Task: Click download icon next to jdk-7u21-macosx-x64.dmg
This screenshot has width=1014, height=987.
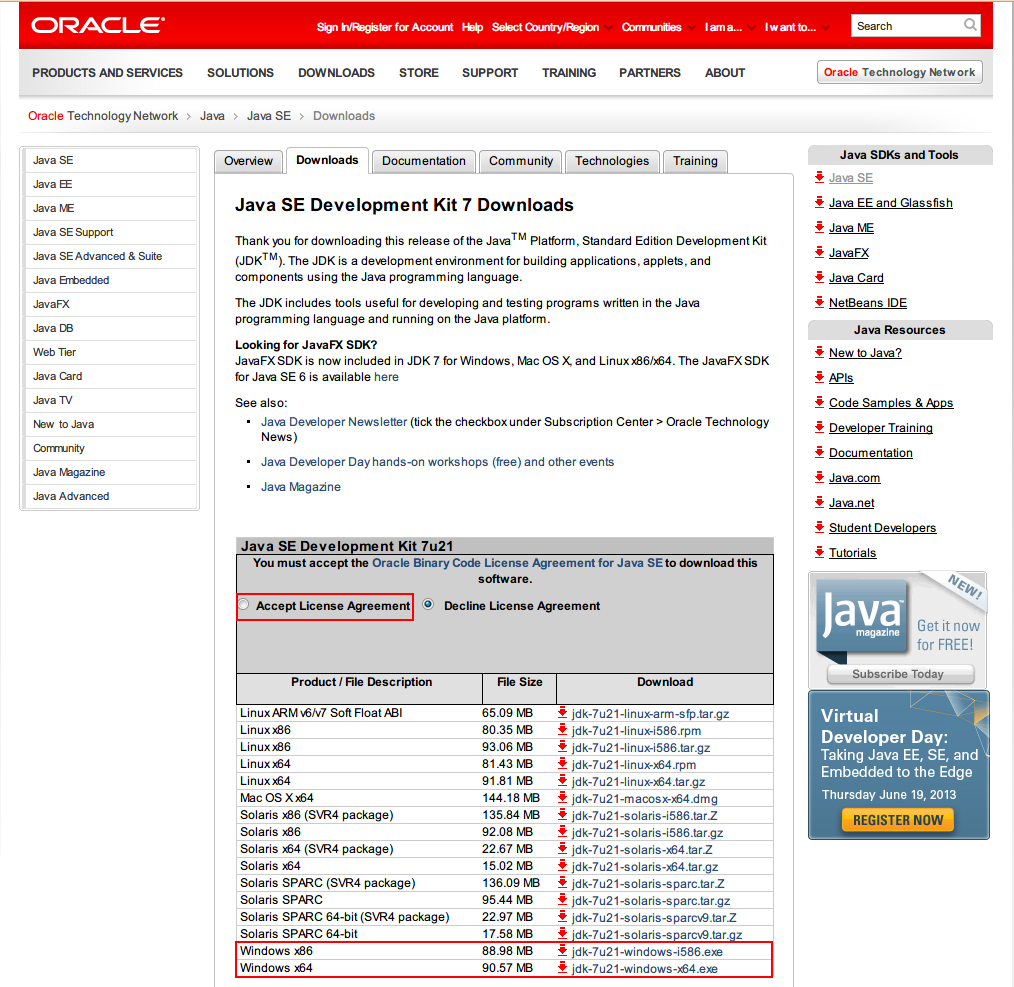Action: (x=563, y=798)
